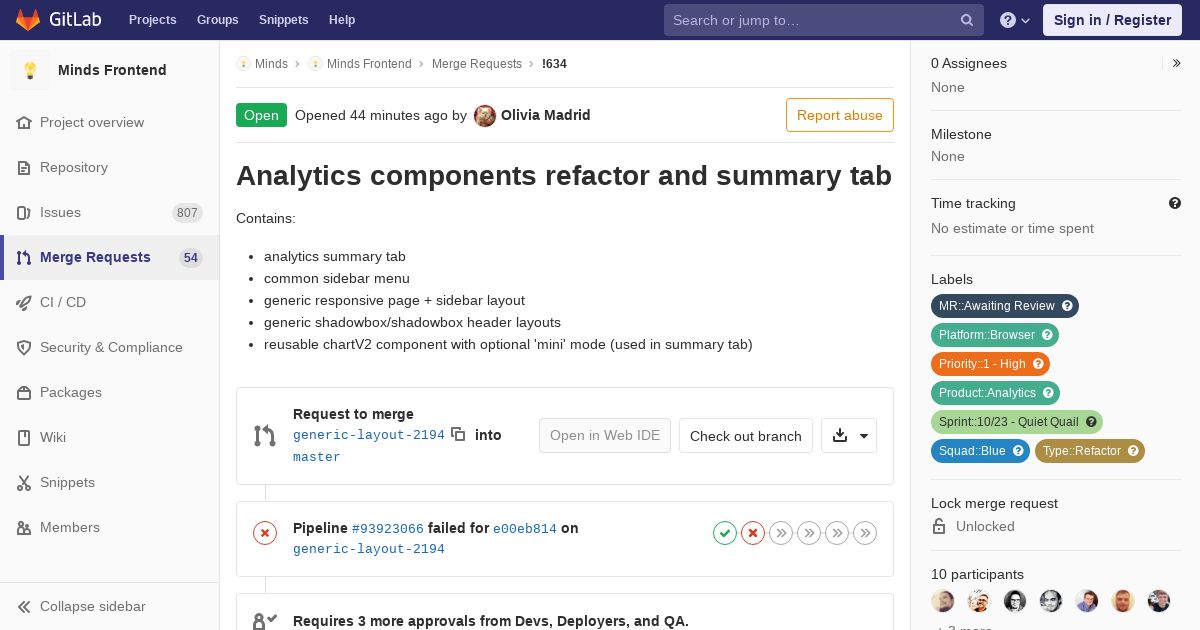1200x630 pixels.
Task: Click the Members people icon
Action: (x=24, y=527)
